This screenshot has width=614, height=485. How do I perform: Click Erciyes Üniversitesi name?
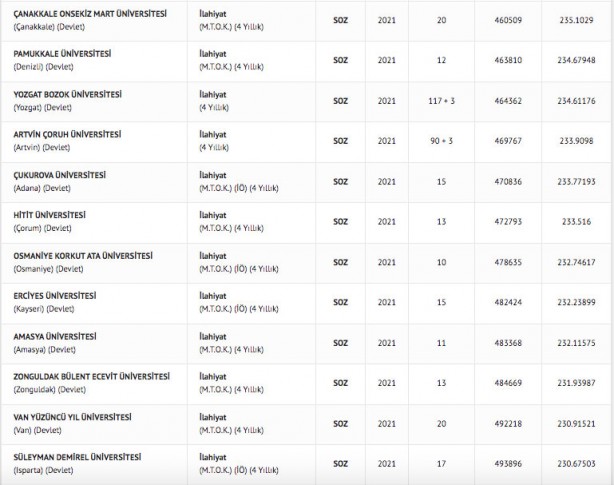click(54, 296)
